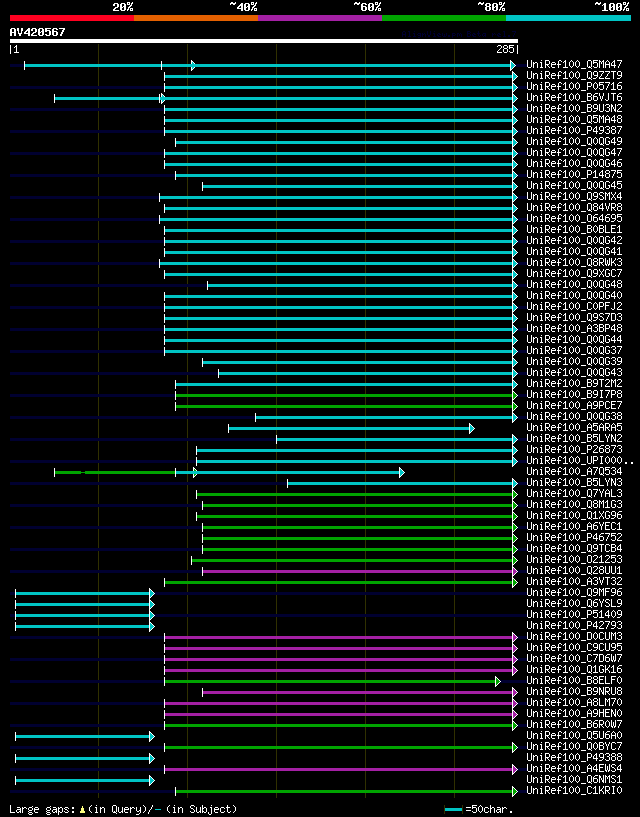The image size is (640, 817).
Task: Select label UniRef100_P14875
Action: [574, 175]
